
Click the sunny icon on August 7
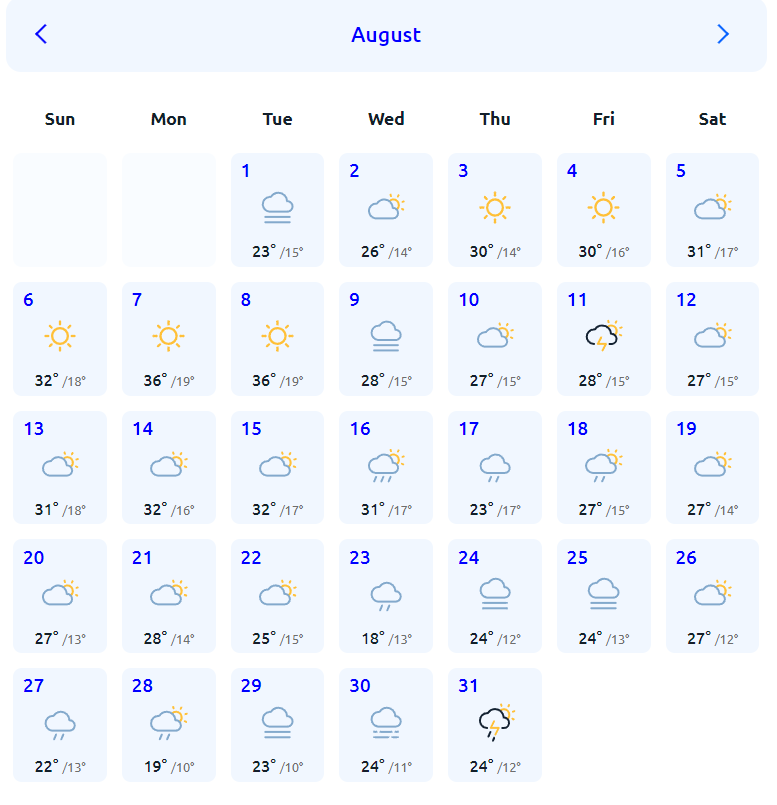[168, 337]
